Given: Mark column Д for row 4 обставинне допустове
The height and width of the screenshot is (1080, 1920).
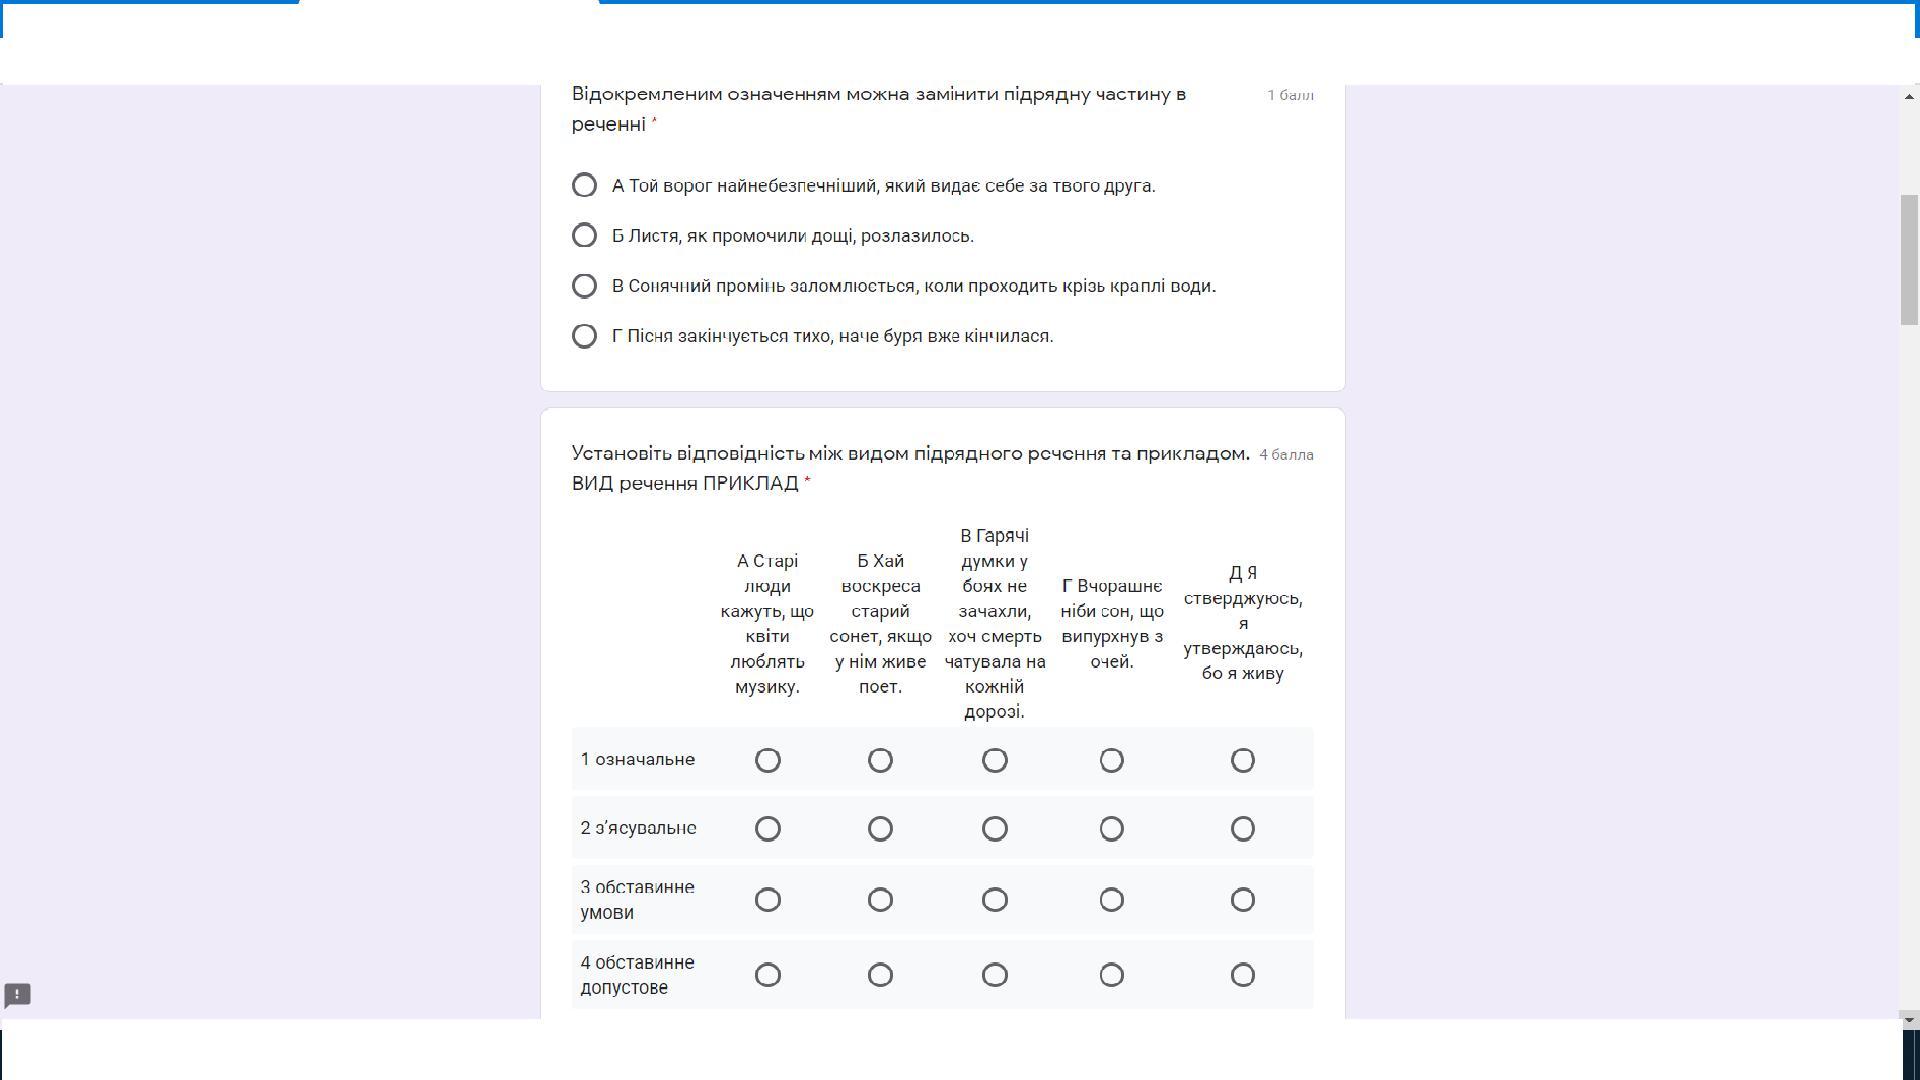Looking at the screenshot, I should click(1242, 975).
